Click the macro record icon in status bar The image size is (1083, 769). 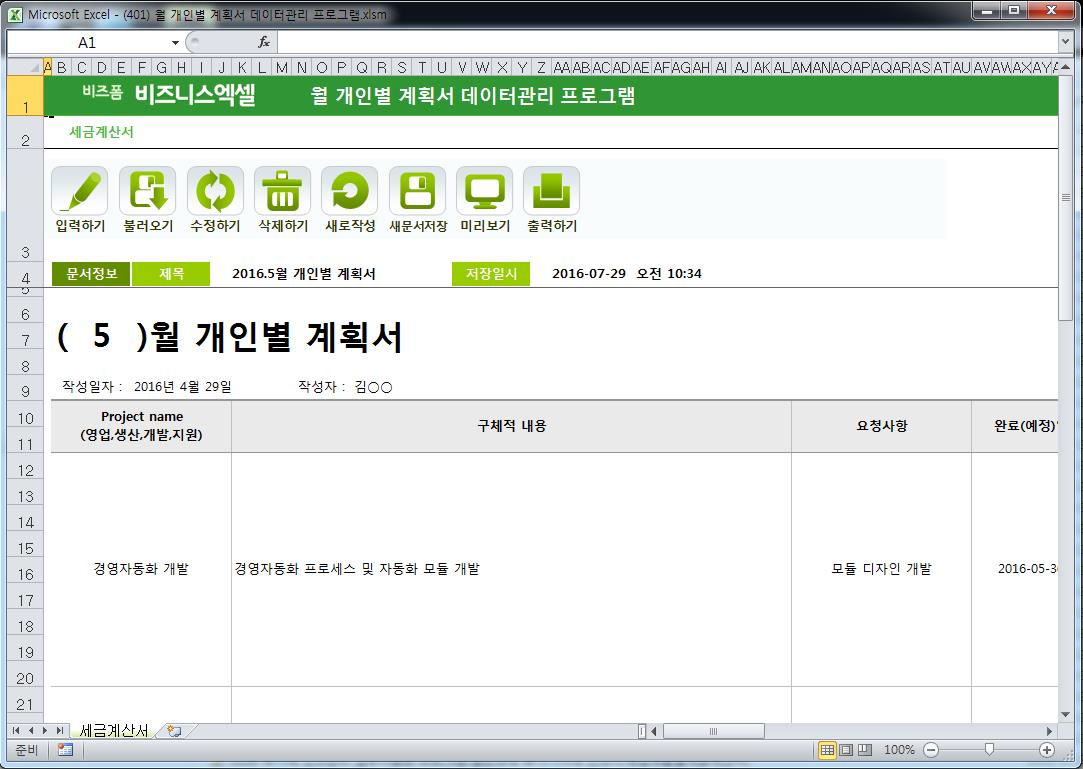coord(66,750)
